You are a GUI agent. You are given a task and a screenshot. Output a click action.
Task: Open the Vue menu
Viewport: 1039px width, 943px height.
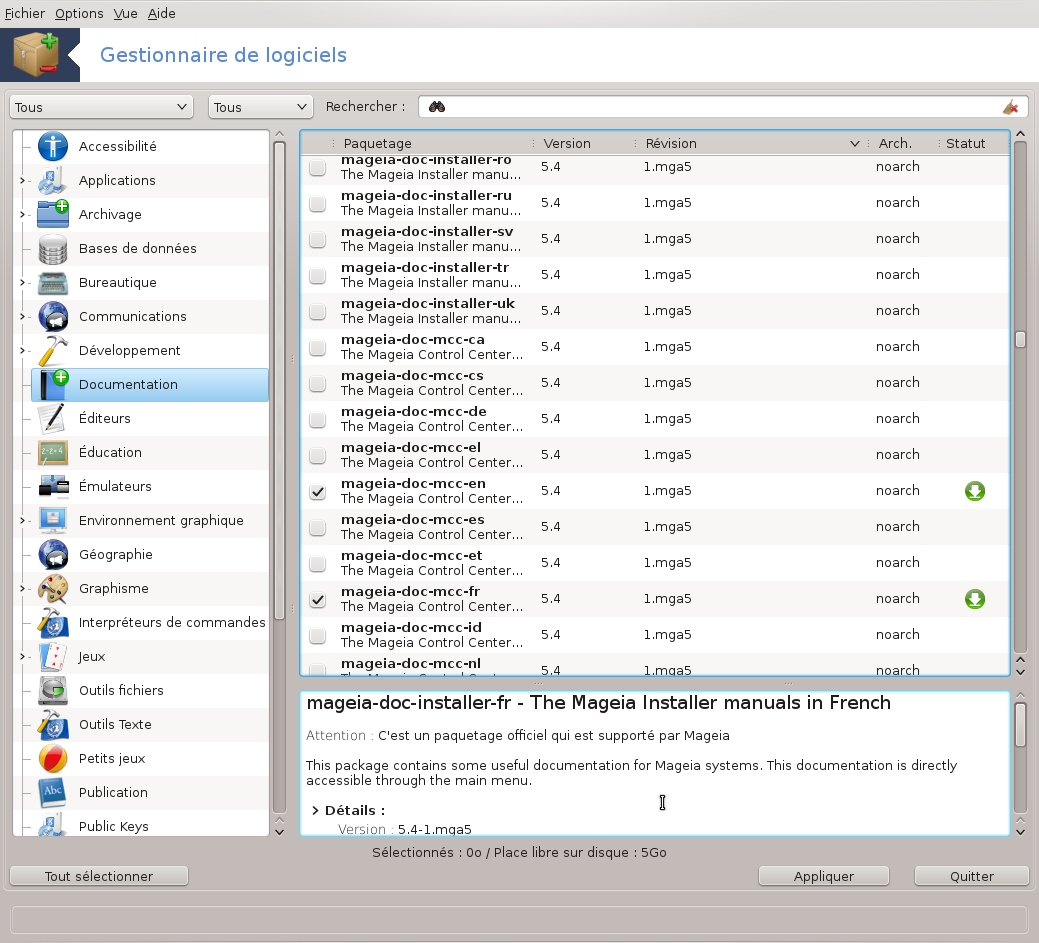point(125,13)
